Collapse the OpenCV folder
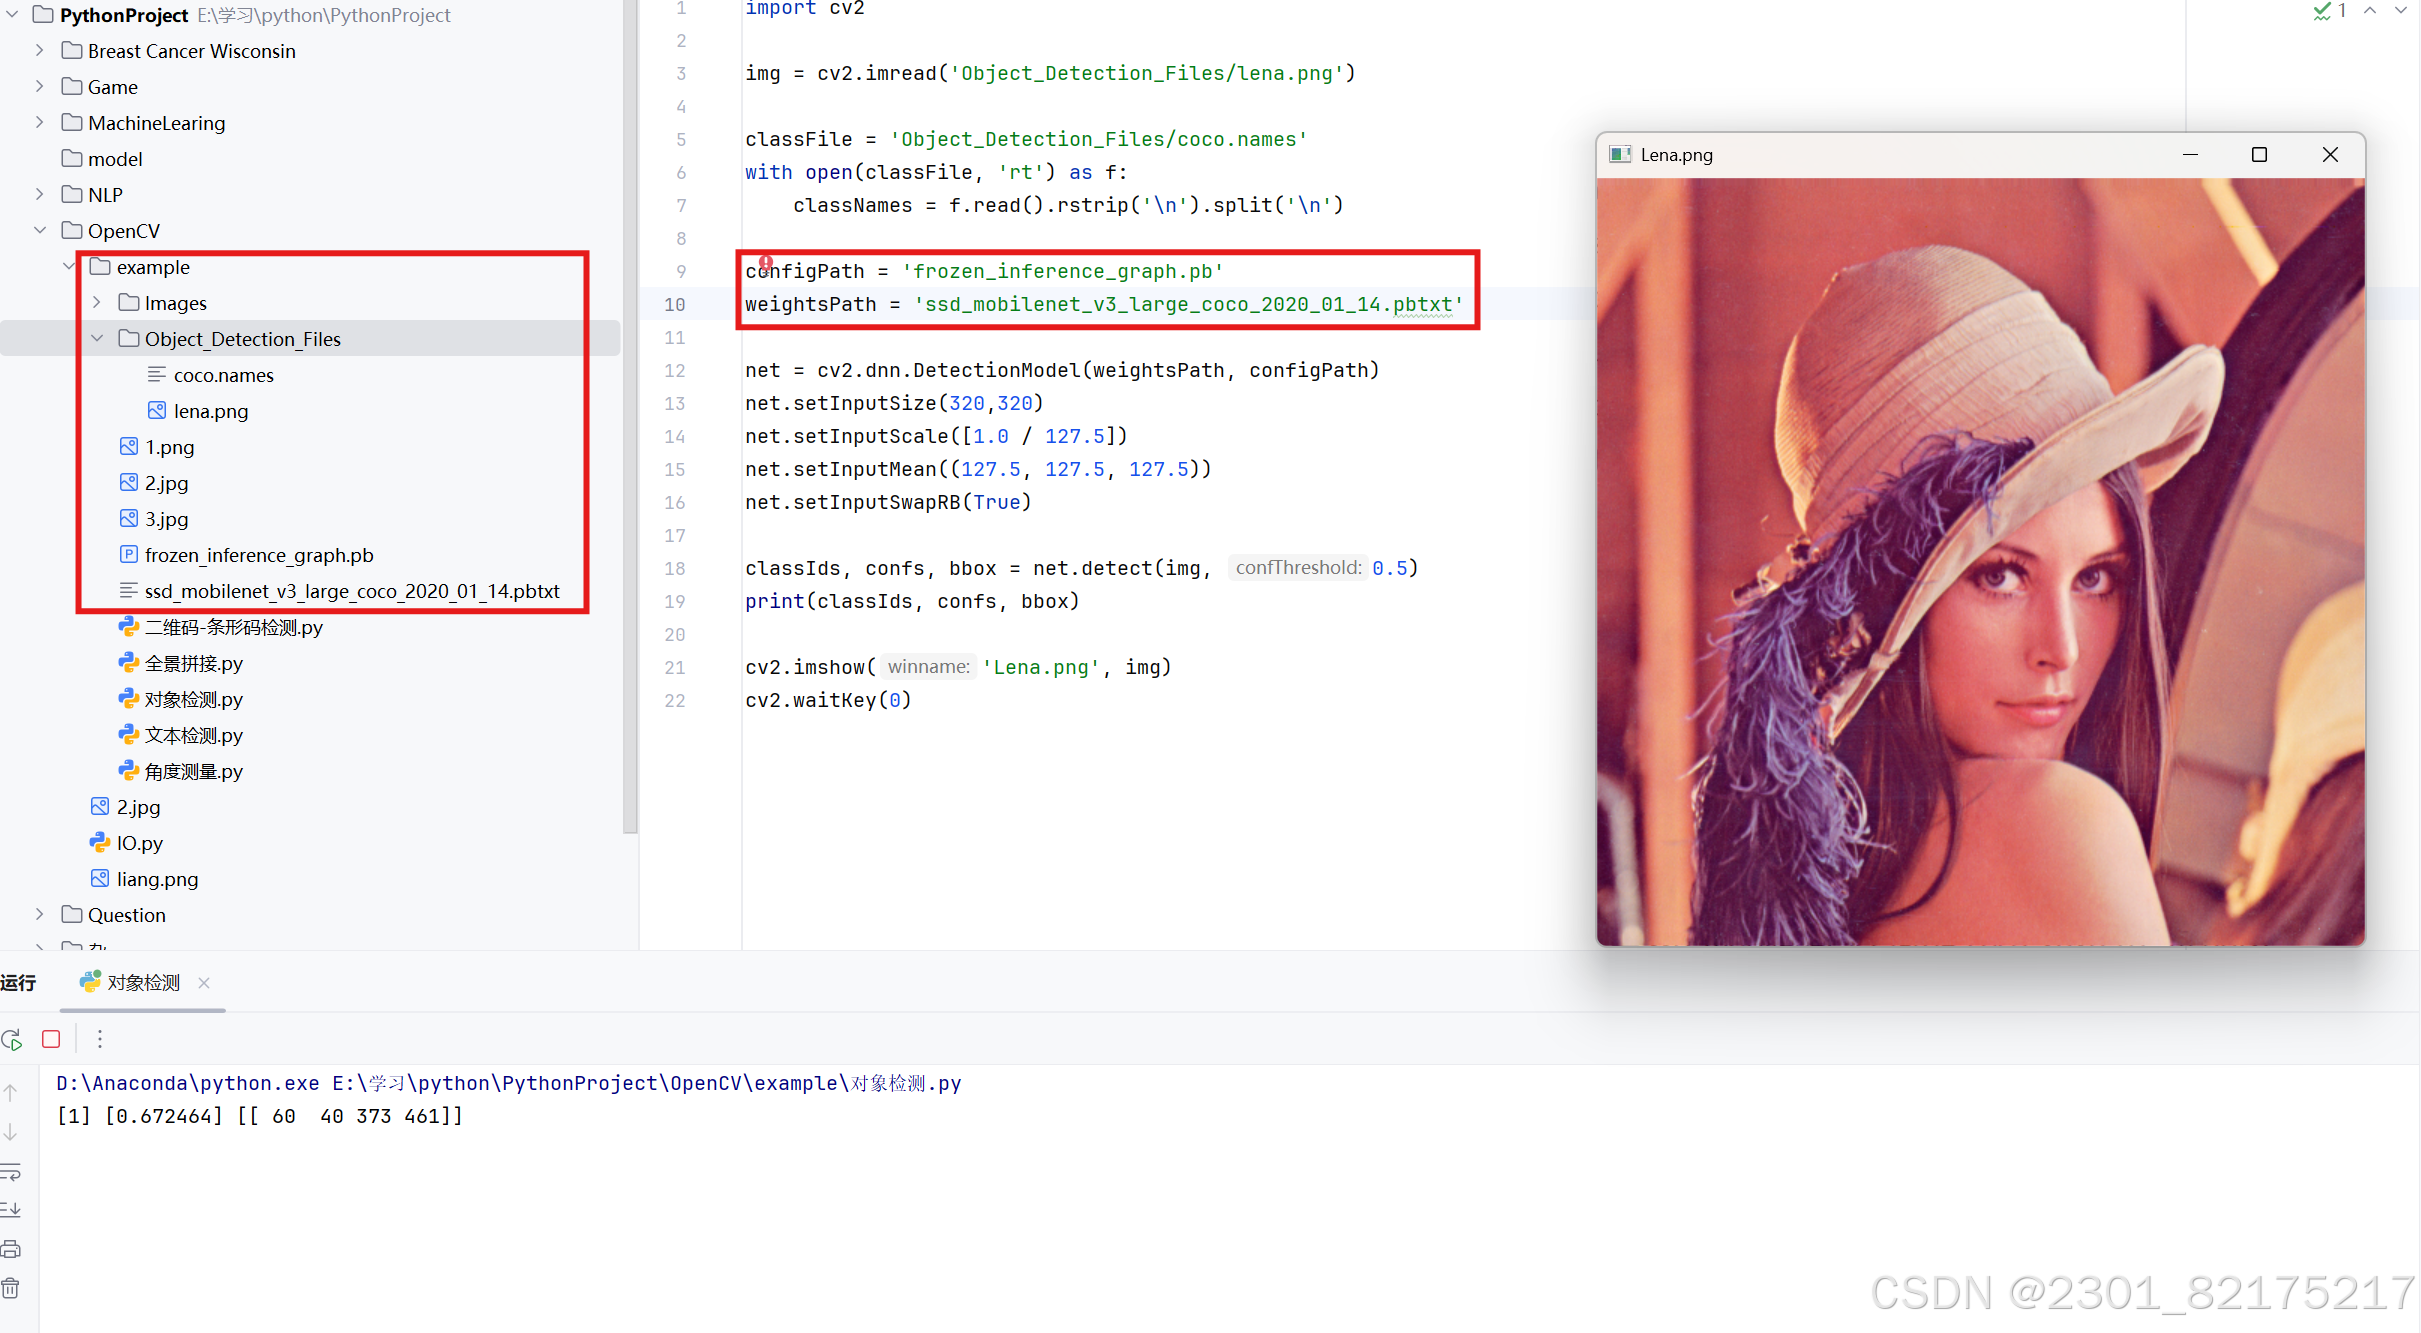 (40, 230)
